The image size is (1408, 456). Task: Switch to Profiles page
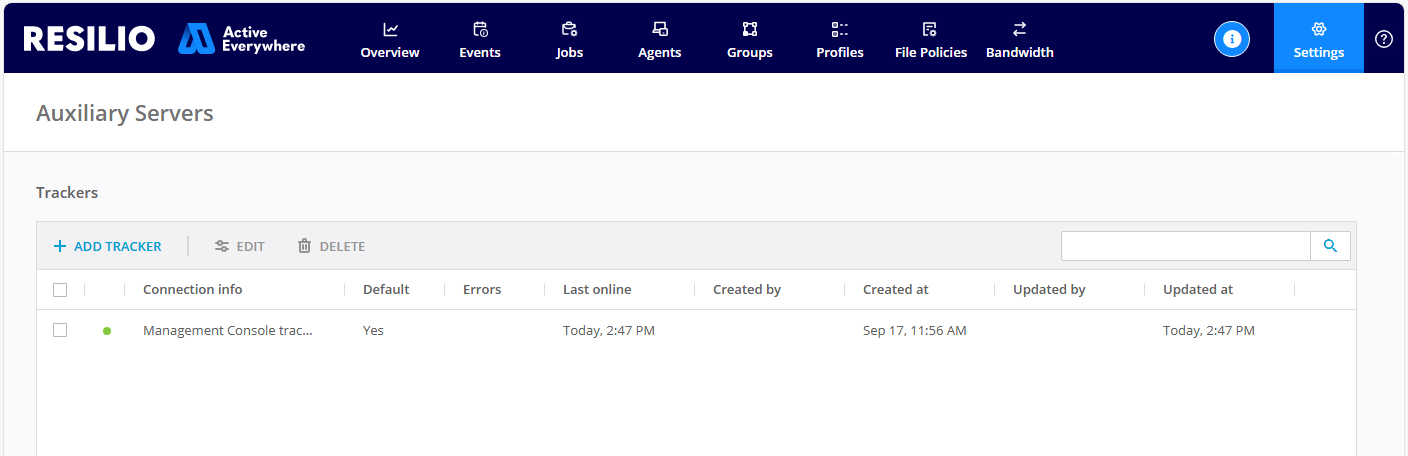click(x=839, y=40)
